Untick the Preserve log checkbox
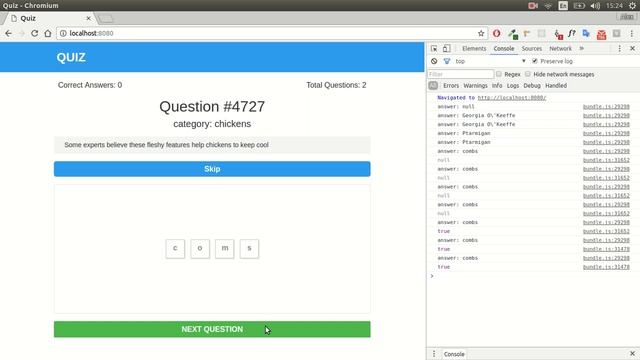The height and width of the screenshot is (360, 640). [535, 61]
